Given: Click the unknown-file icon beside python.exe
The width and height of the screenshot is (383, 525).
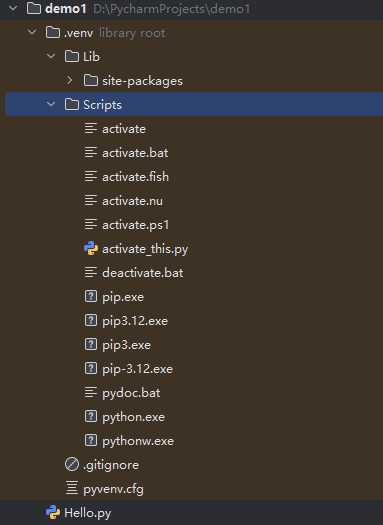Looking at the screenshot, I should pos(91,416).
